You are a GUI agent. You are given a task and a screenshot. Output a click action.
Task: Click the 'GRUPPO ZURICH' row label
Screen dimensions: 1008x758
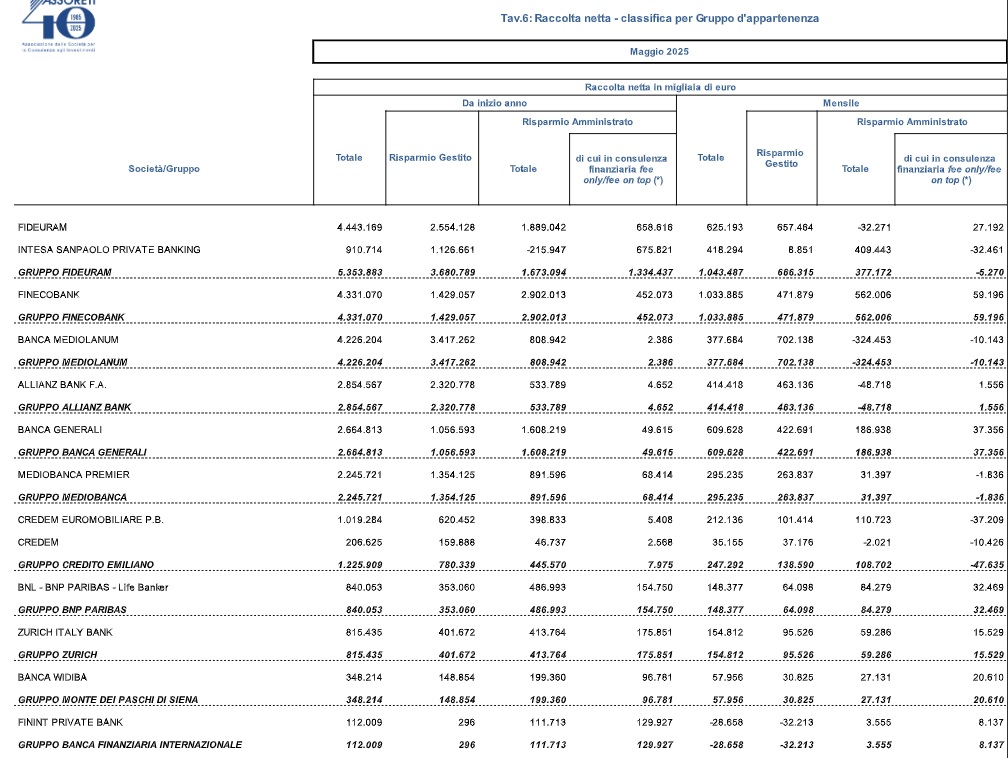58,655
